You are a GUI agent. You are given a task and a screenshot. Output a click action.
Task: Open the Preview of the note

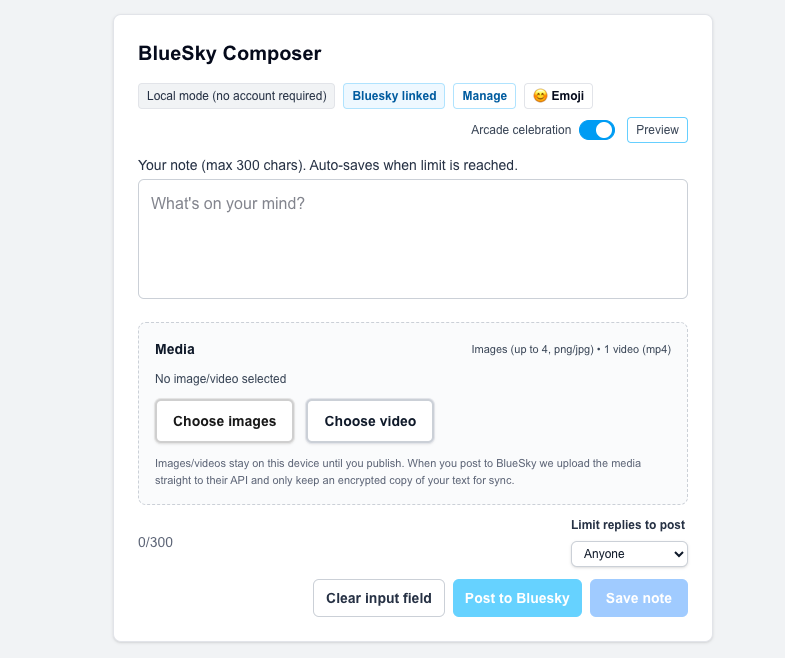(x=657, y=130)
